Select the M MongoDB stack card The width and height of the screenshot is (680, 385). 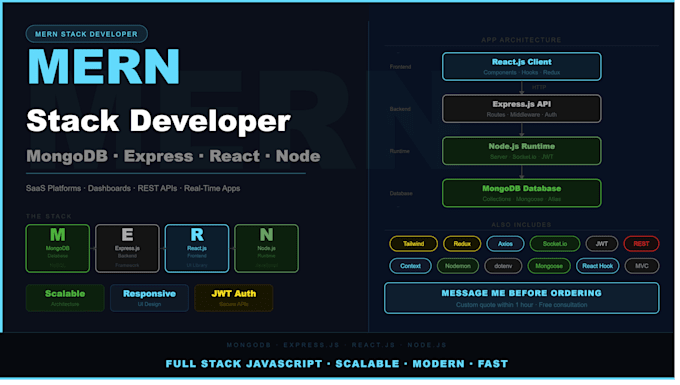coord(58,249)
